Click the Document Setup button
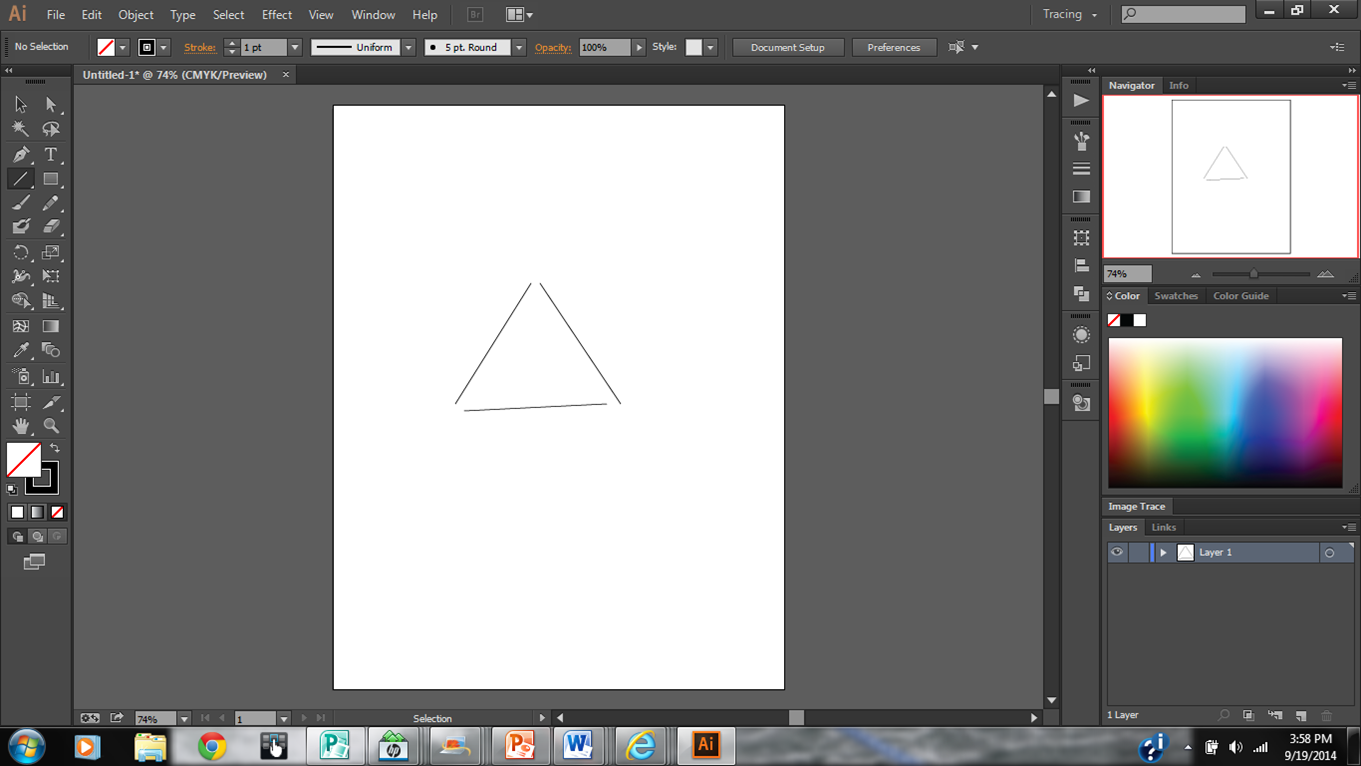 point(788,47)
